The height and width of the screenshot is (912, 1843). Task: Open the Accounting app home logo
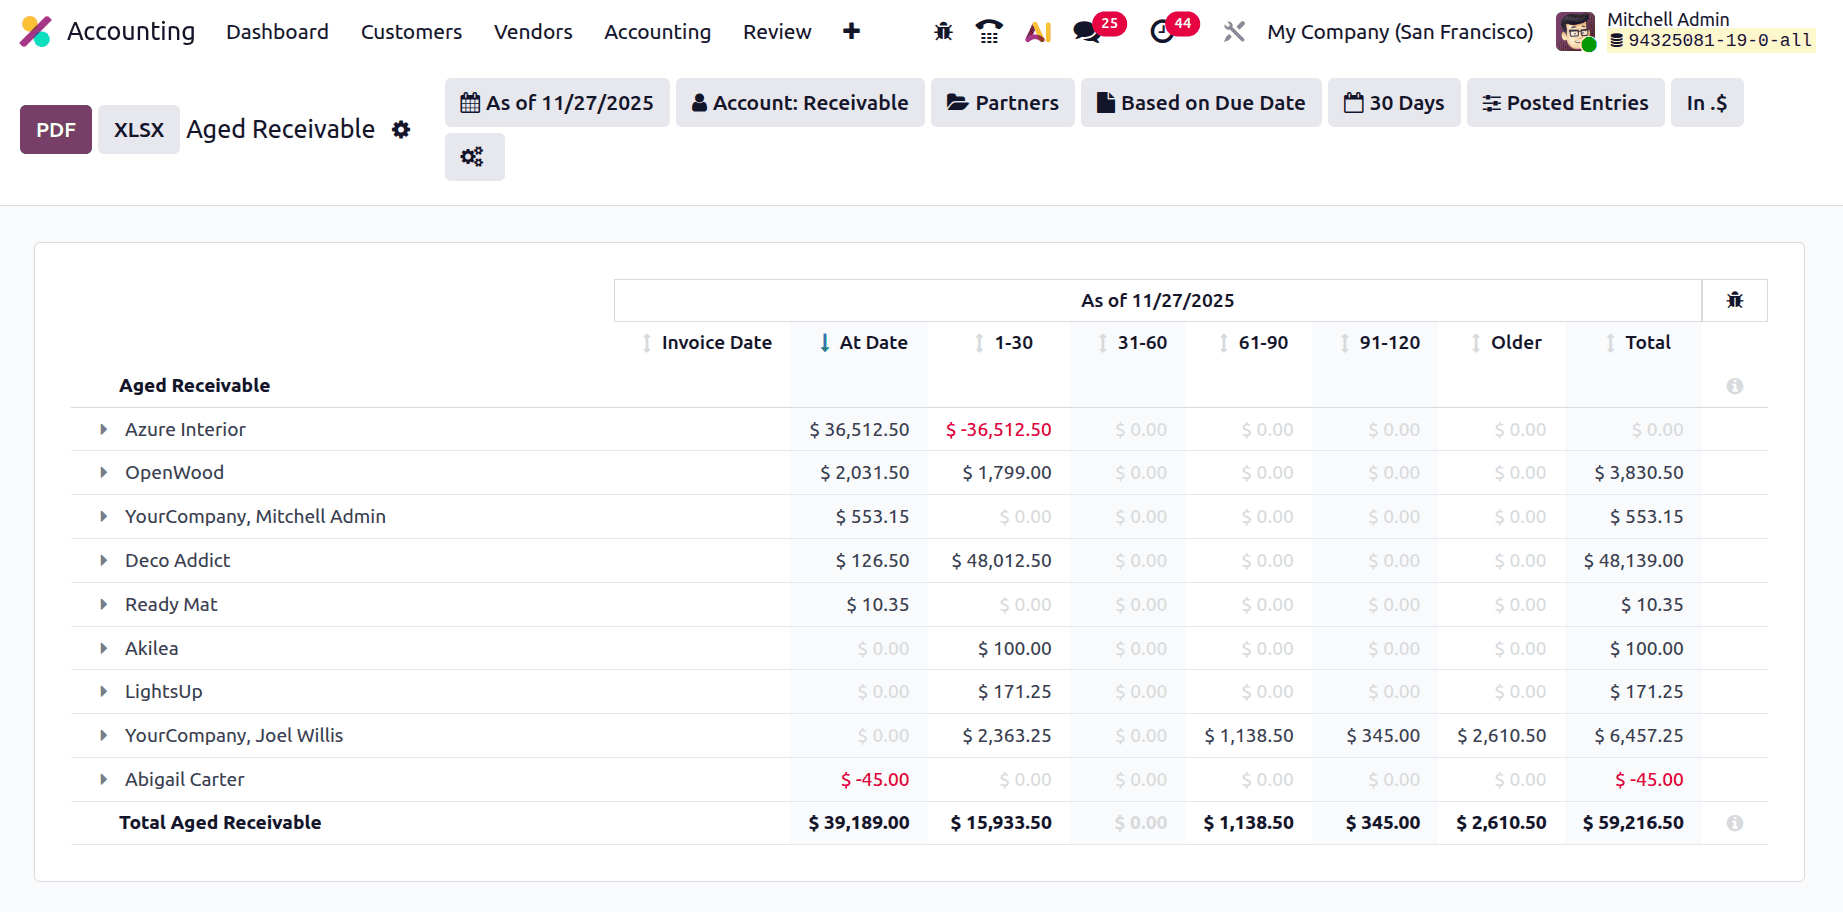coord(36,32)
